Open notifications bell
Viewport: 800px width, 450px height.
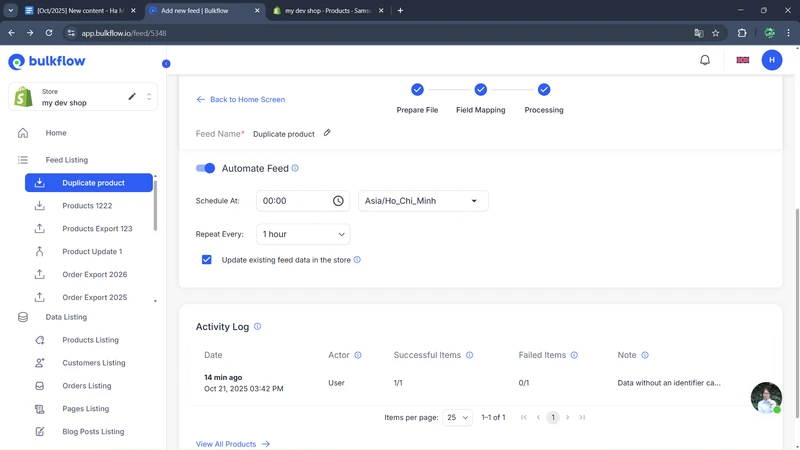pyautogui.click(x=705, y=60)
